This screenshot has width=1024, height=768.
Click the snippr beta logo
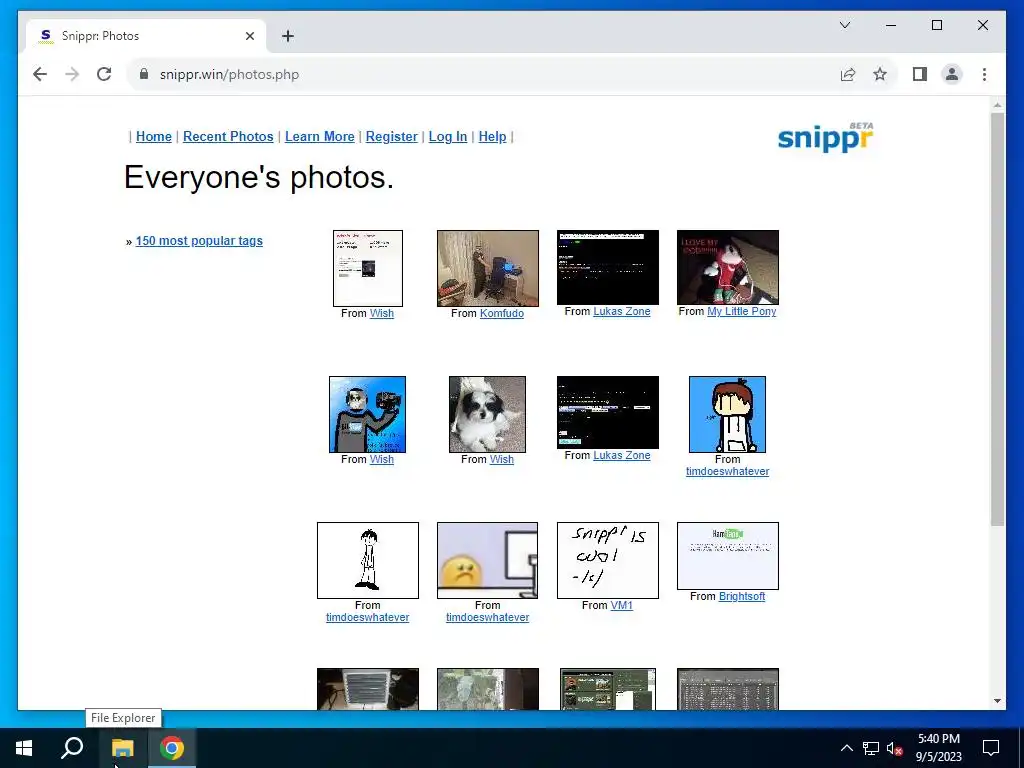[825, 136]
